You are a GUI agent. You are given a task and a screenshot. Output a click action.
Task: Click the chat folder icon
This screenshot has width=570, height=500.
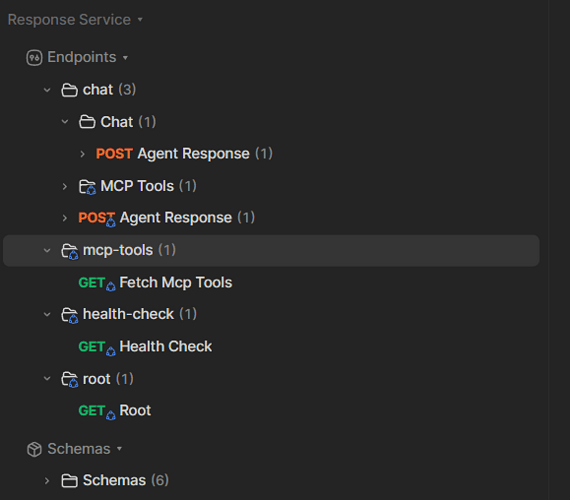pyautogui.click(x=69, y=90)
